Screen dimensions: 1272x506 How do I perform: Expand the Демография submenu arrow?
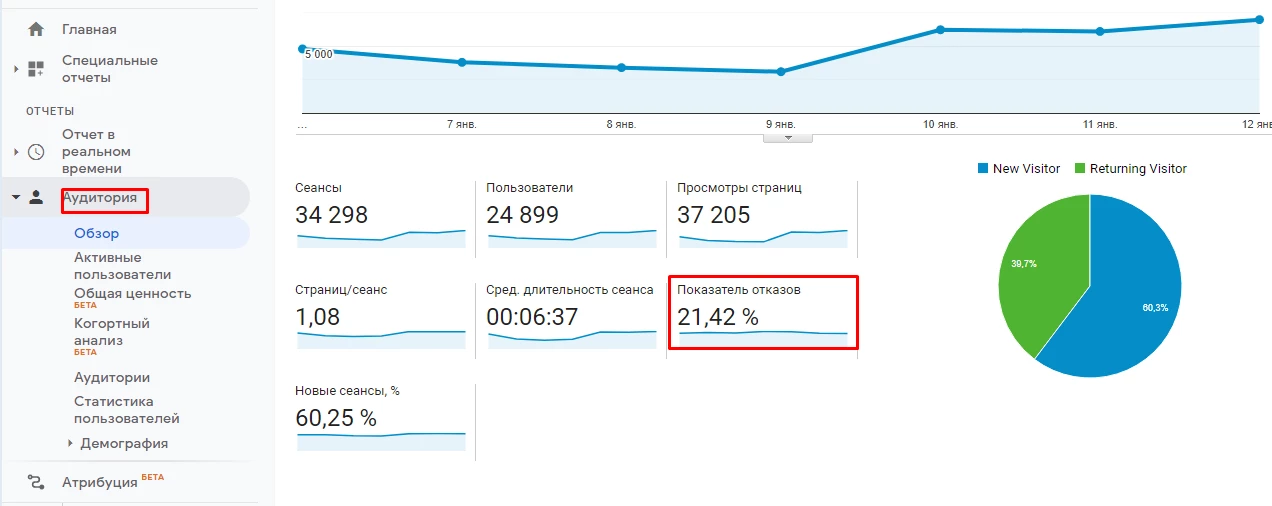coord(71,443)
